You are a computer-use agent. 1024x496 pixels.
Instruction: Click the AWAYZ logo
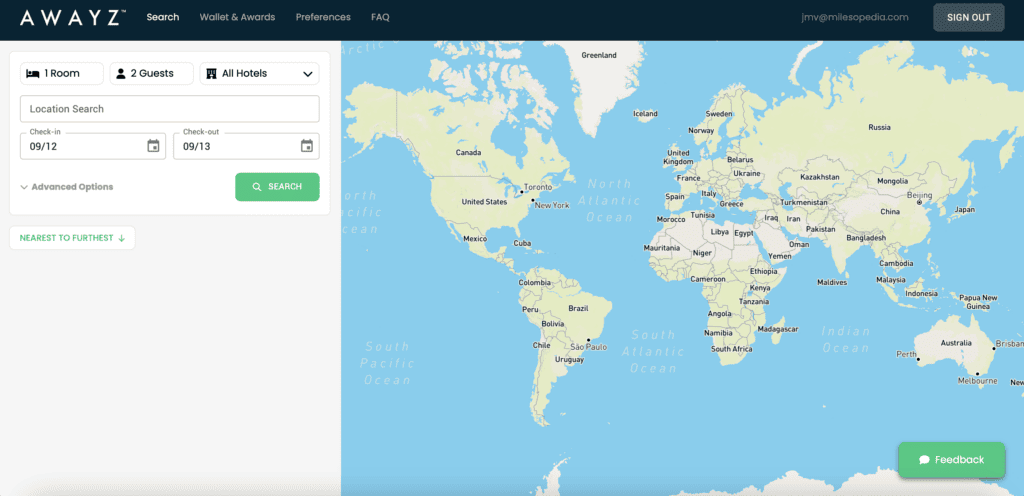pos(71,17)
